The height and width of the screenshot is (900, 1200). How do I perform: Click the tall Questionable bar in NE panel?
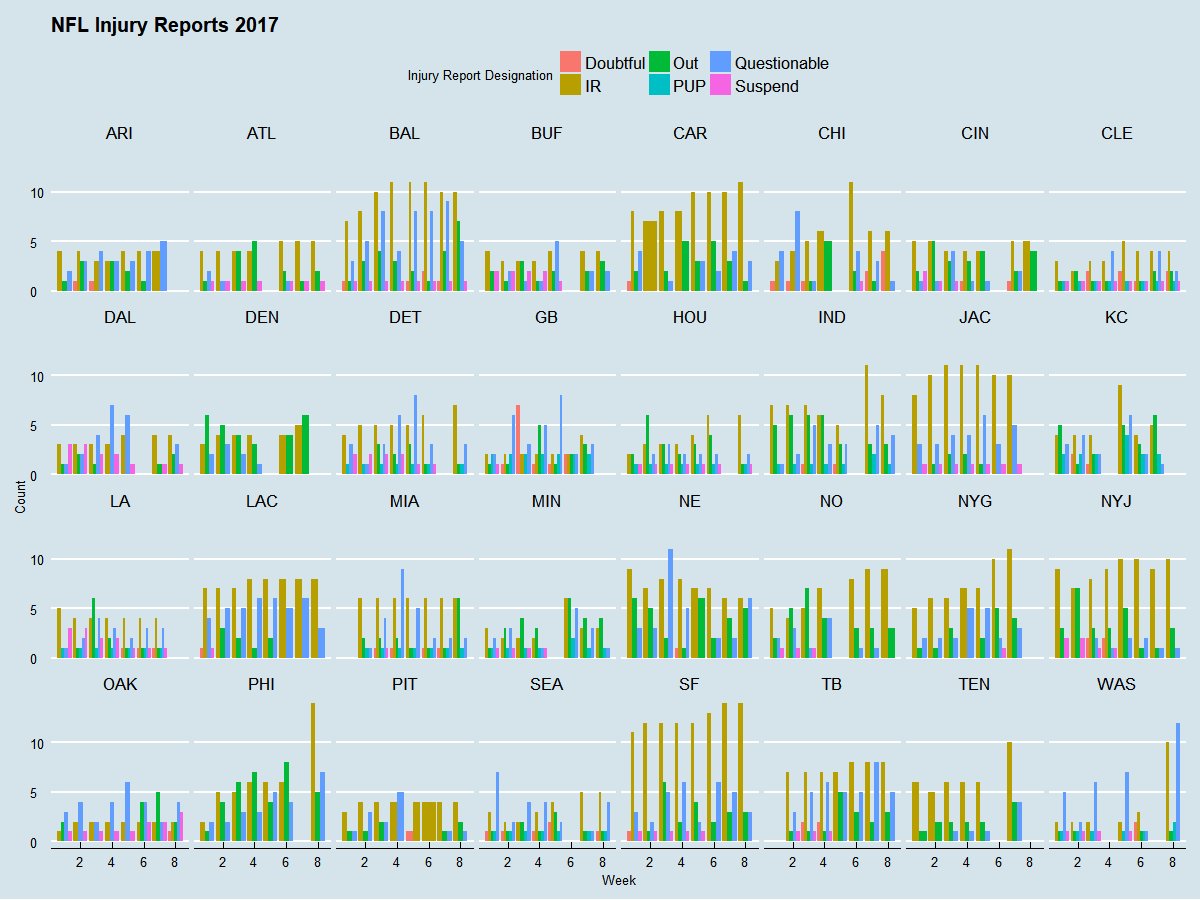tap(670, 603)
